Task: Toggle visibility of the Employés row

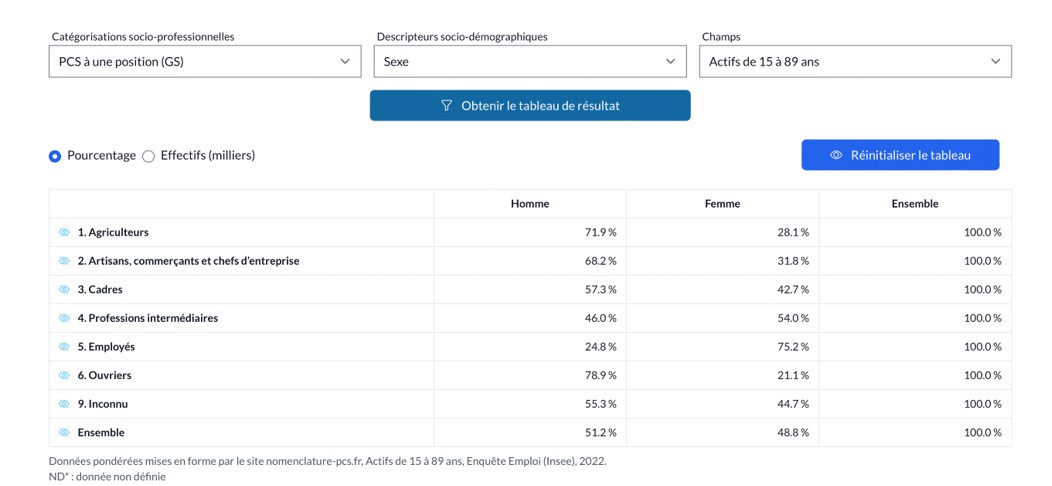Action: point(64,347)
